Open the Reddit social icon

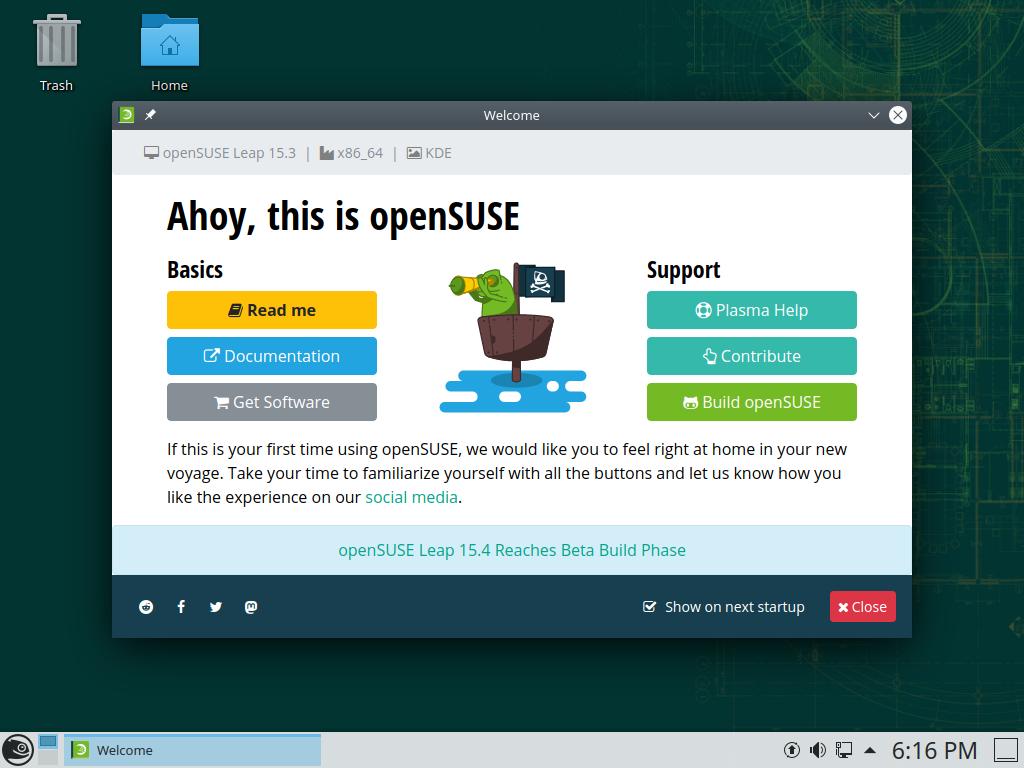point(146,607)
